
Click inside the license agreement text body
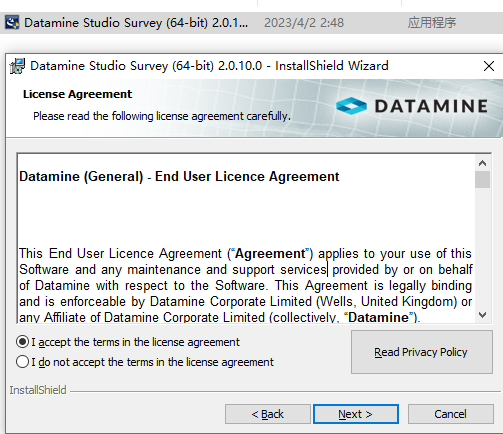[246, 285]
